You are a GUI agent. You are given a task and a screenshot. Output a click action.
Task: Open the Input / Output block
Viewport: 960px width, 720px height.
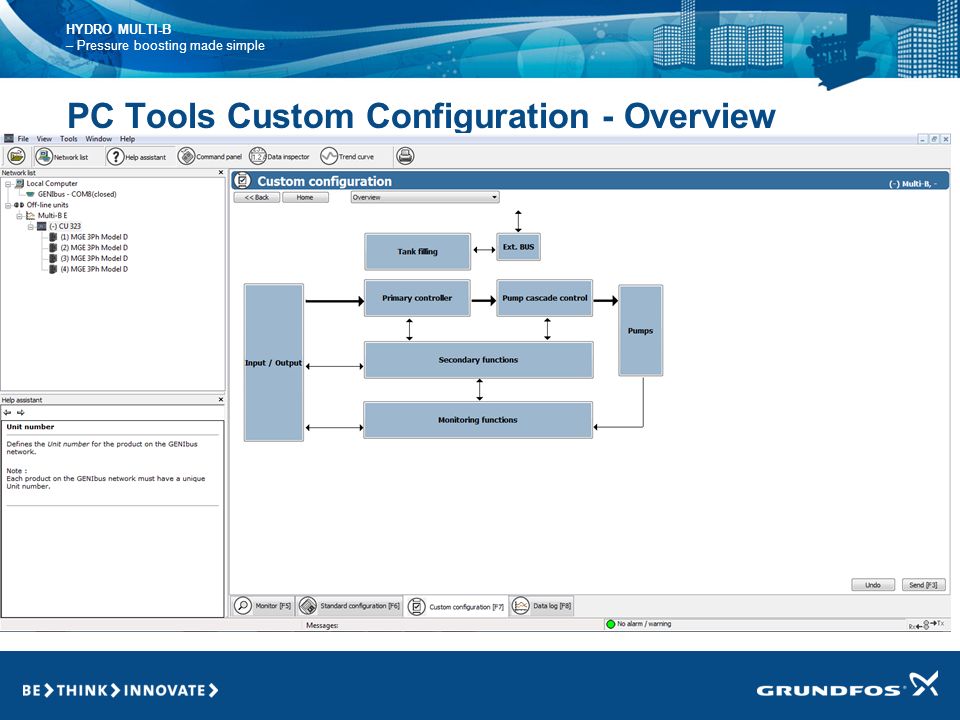[x=274, y=362]
